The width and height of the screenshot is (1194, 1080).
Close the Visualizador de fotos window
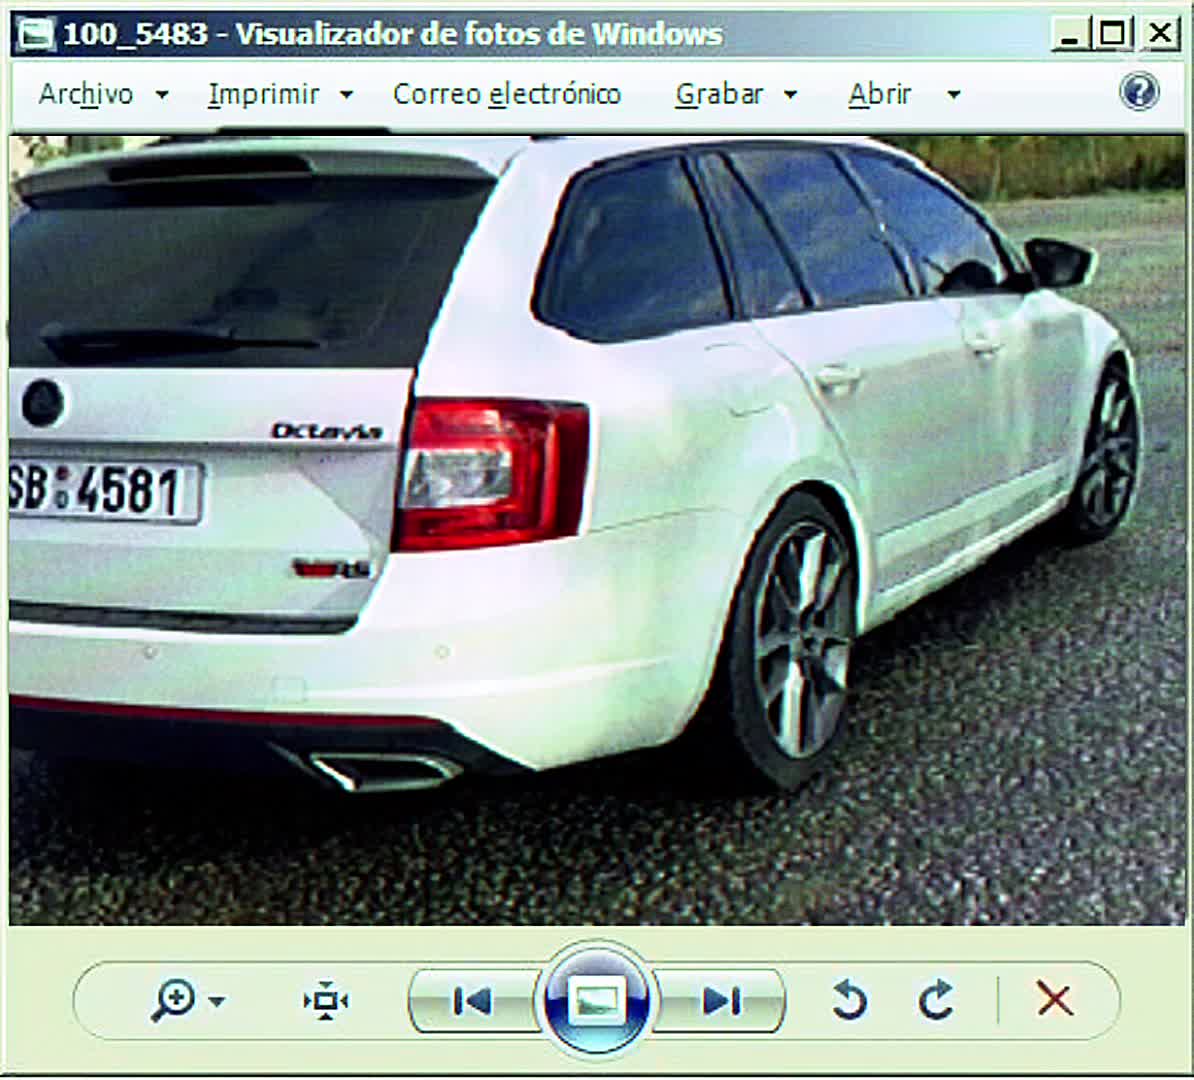coord(1160,34)
